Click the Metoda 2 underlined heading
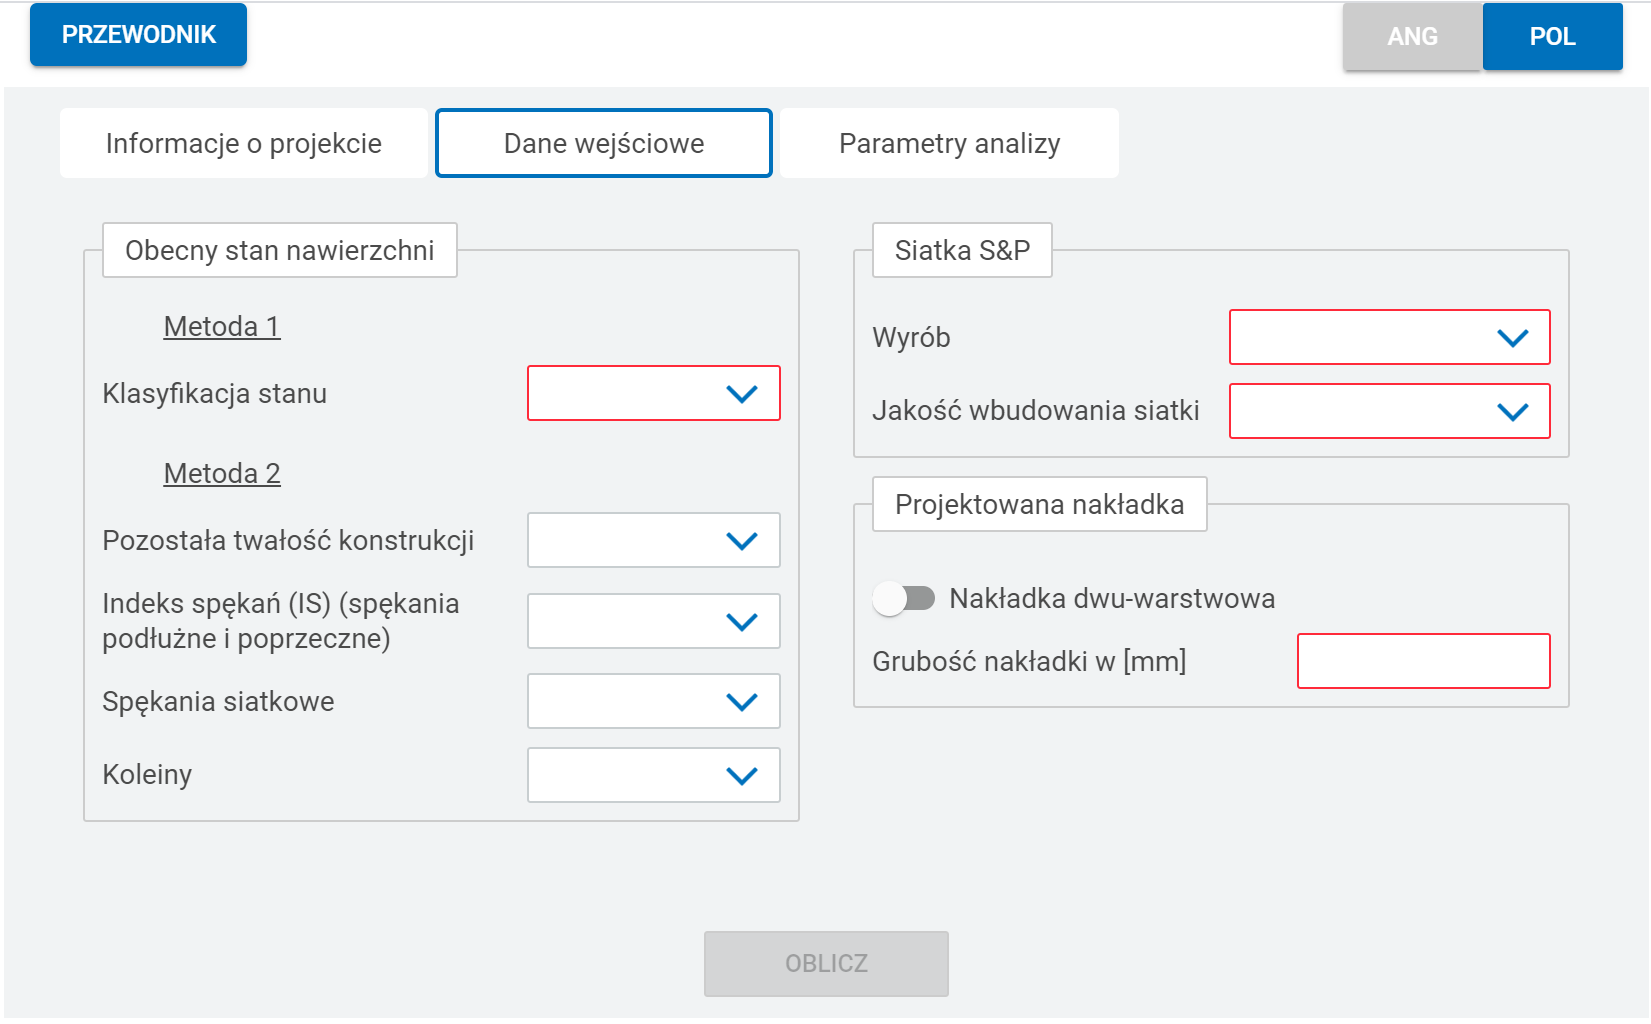This screenshot has height=1024, width=1651. coord(222,473)
